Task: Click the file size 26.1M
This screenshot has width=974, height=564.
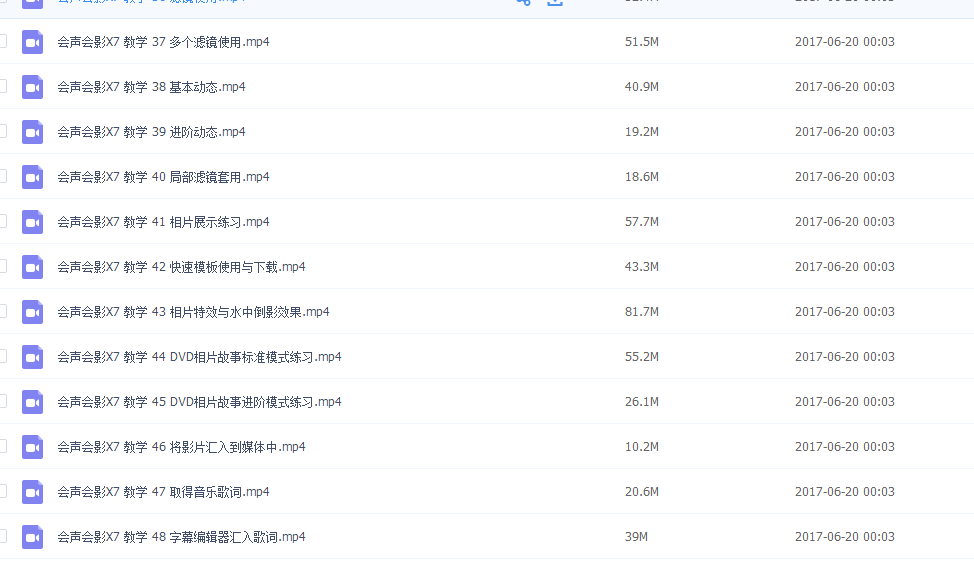Action: [642, 402]
